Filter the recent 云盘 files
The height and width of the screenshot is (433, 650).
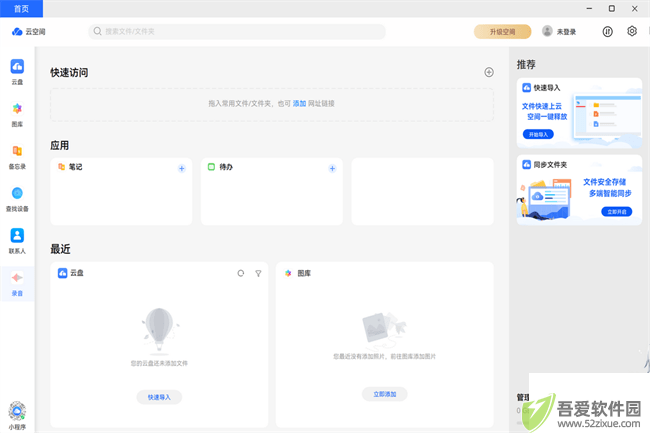point(258,273)
